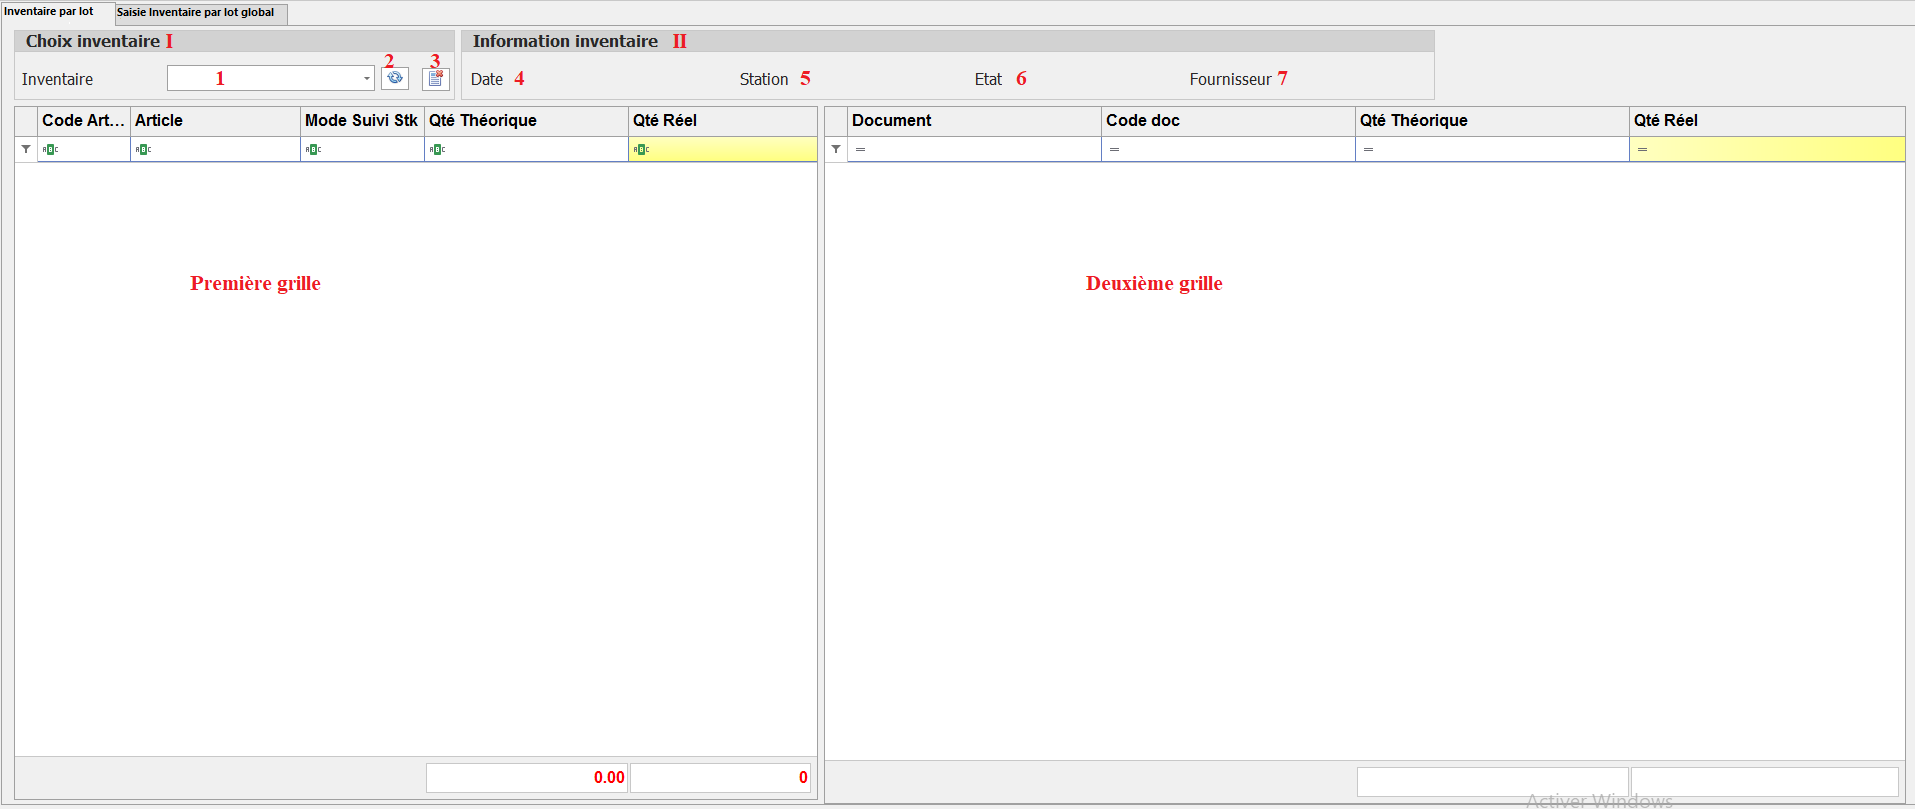Click the ABC filter icon under Article column
Viewport: 1915px width, 809px height.
tap(143, 149)
